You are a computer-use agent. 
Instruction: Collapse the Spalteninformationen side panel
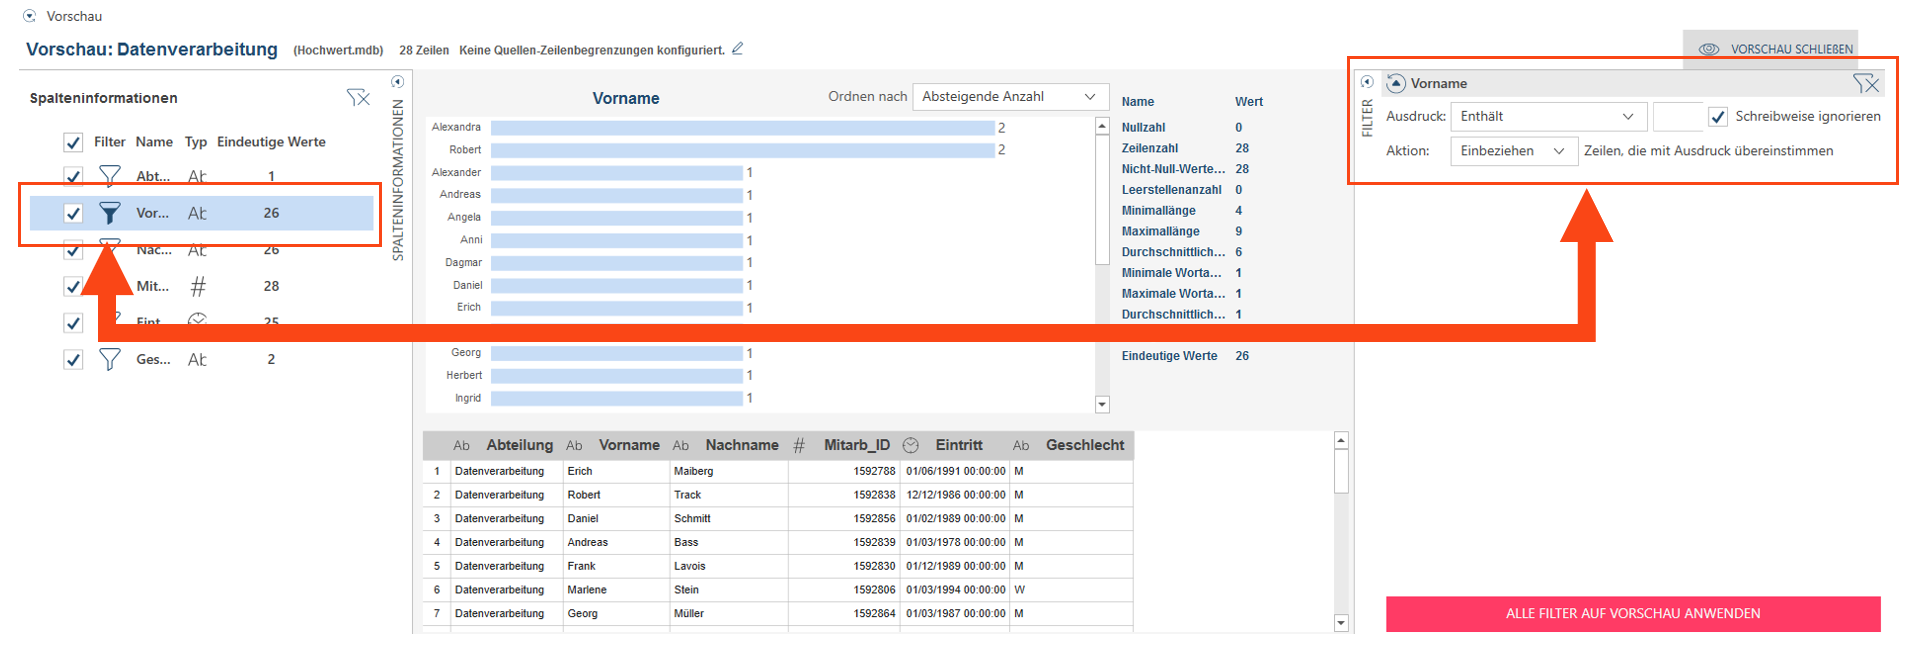pos(397,82)
